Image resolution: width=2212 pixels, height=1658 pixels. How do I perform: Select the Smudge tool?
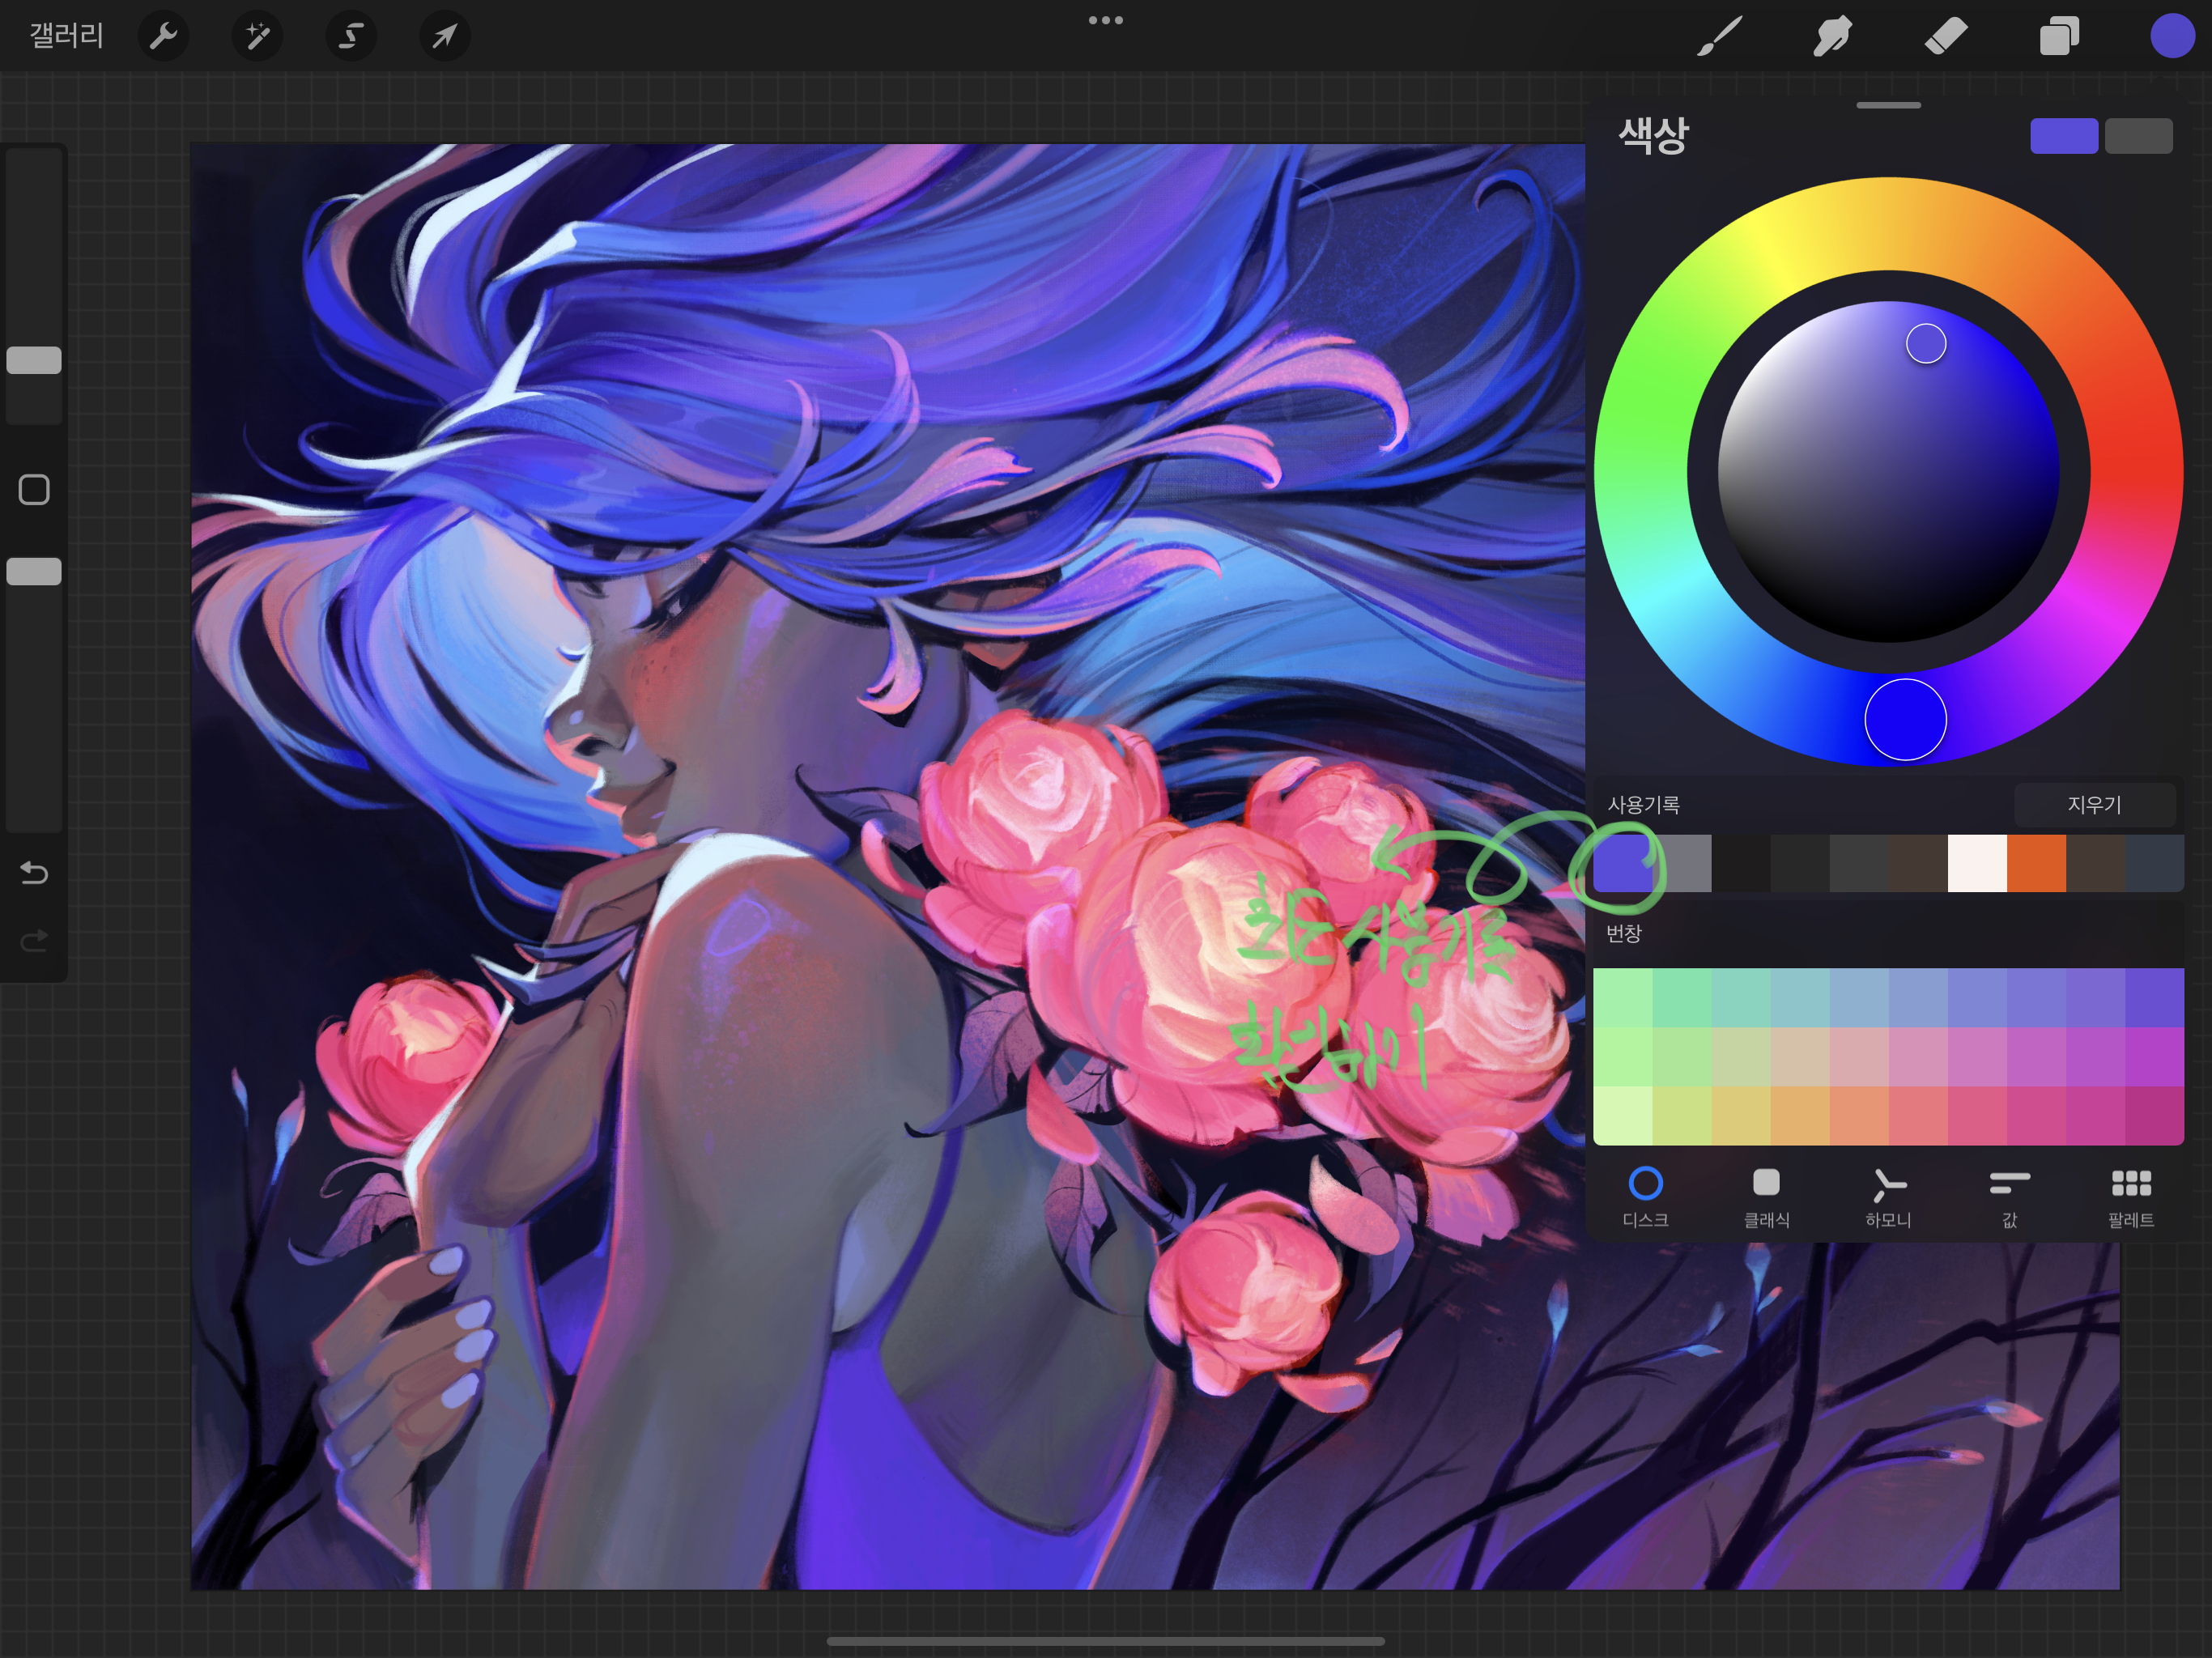click(1832, 37)
